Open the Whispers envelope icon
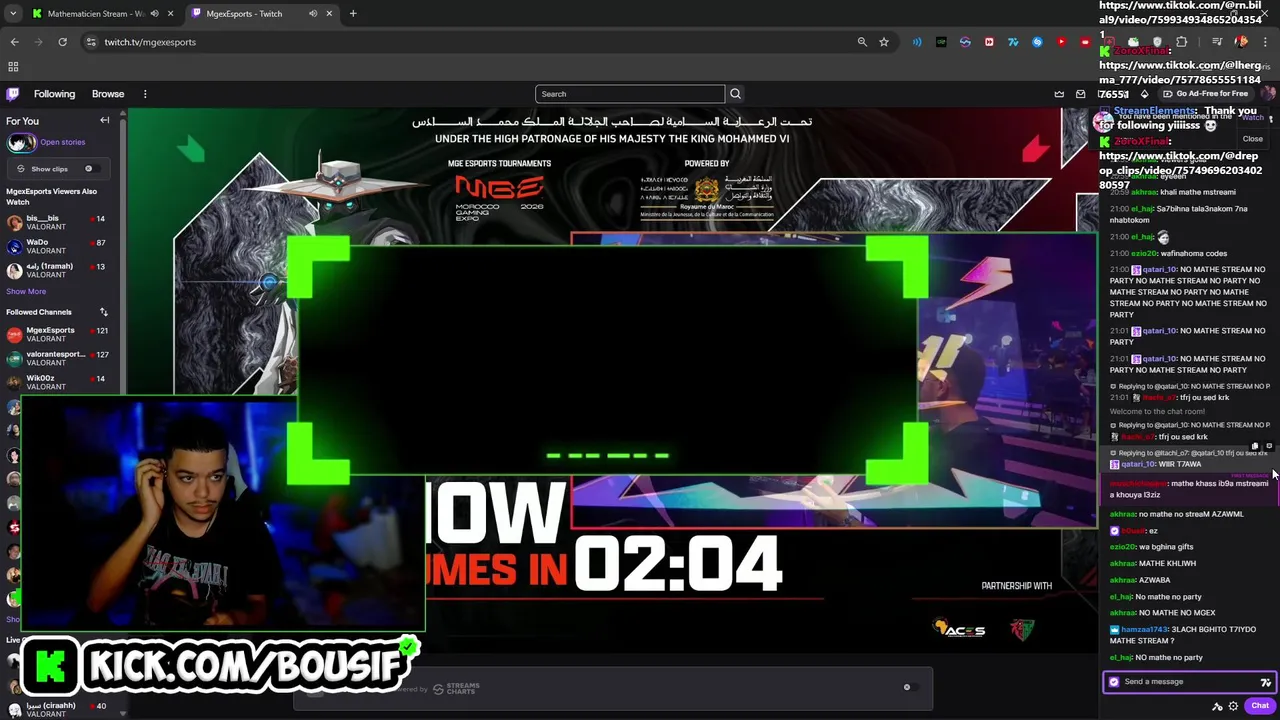The height and width of the screenshot is (720, 1280). pos(1080,94)
